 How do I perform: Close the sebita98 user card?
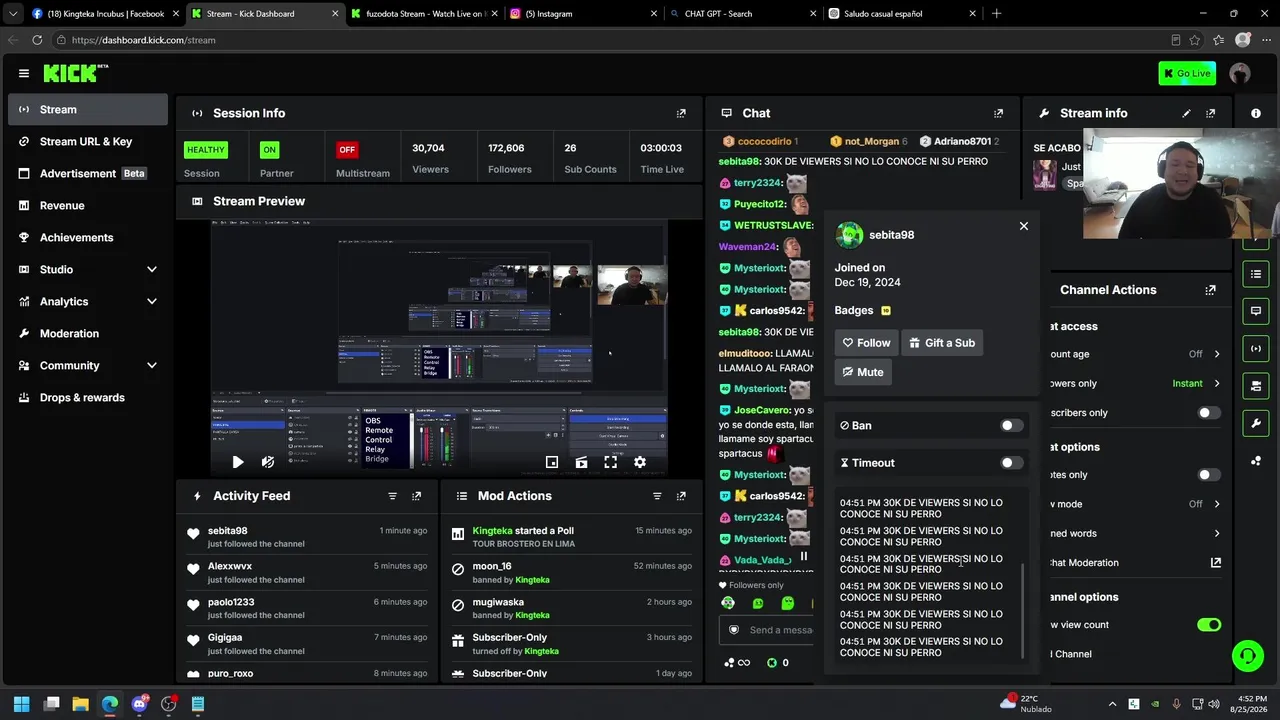point(1024,226)
